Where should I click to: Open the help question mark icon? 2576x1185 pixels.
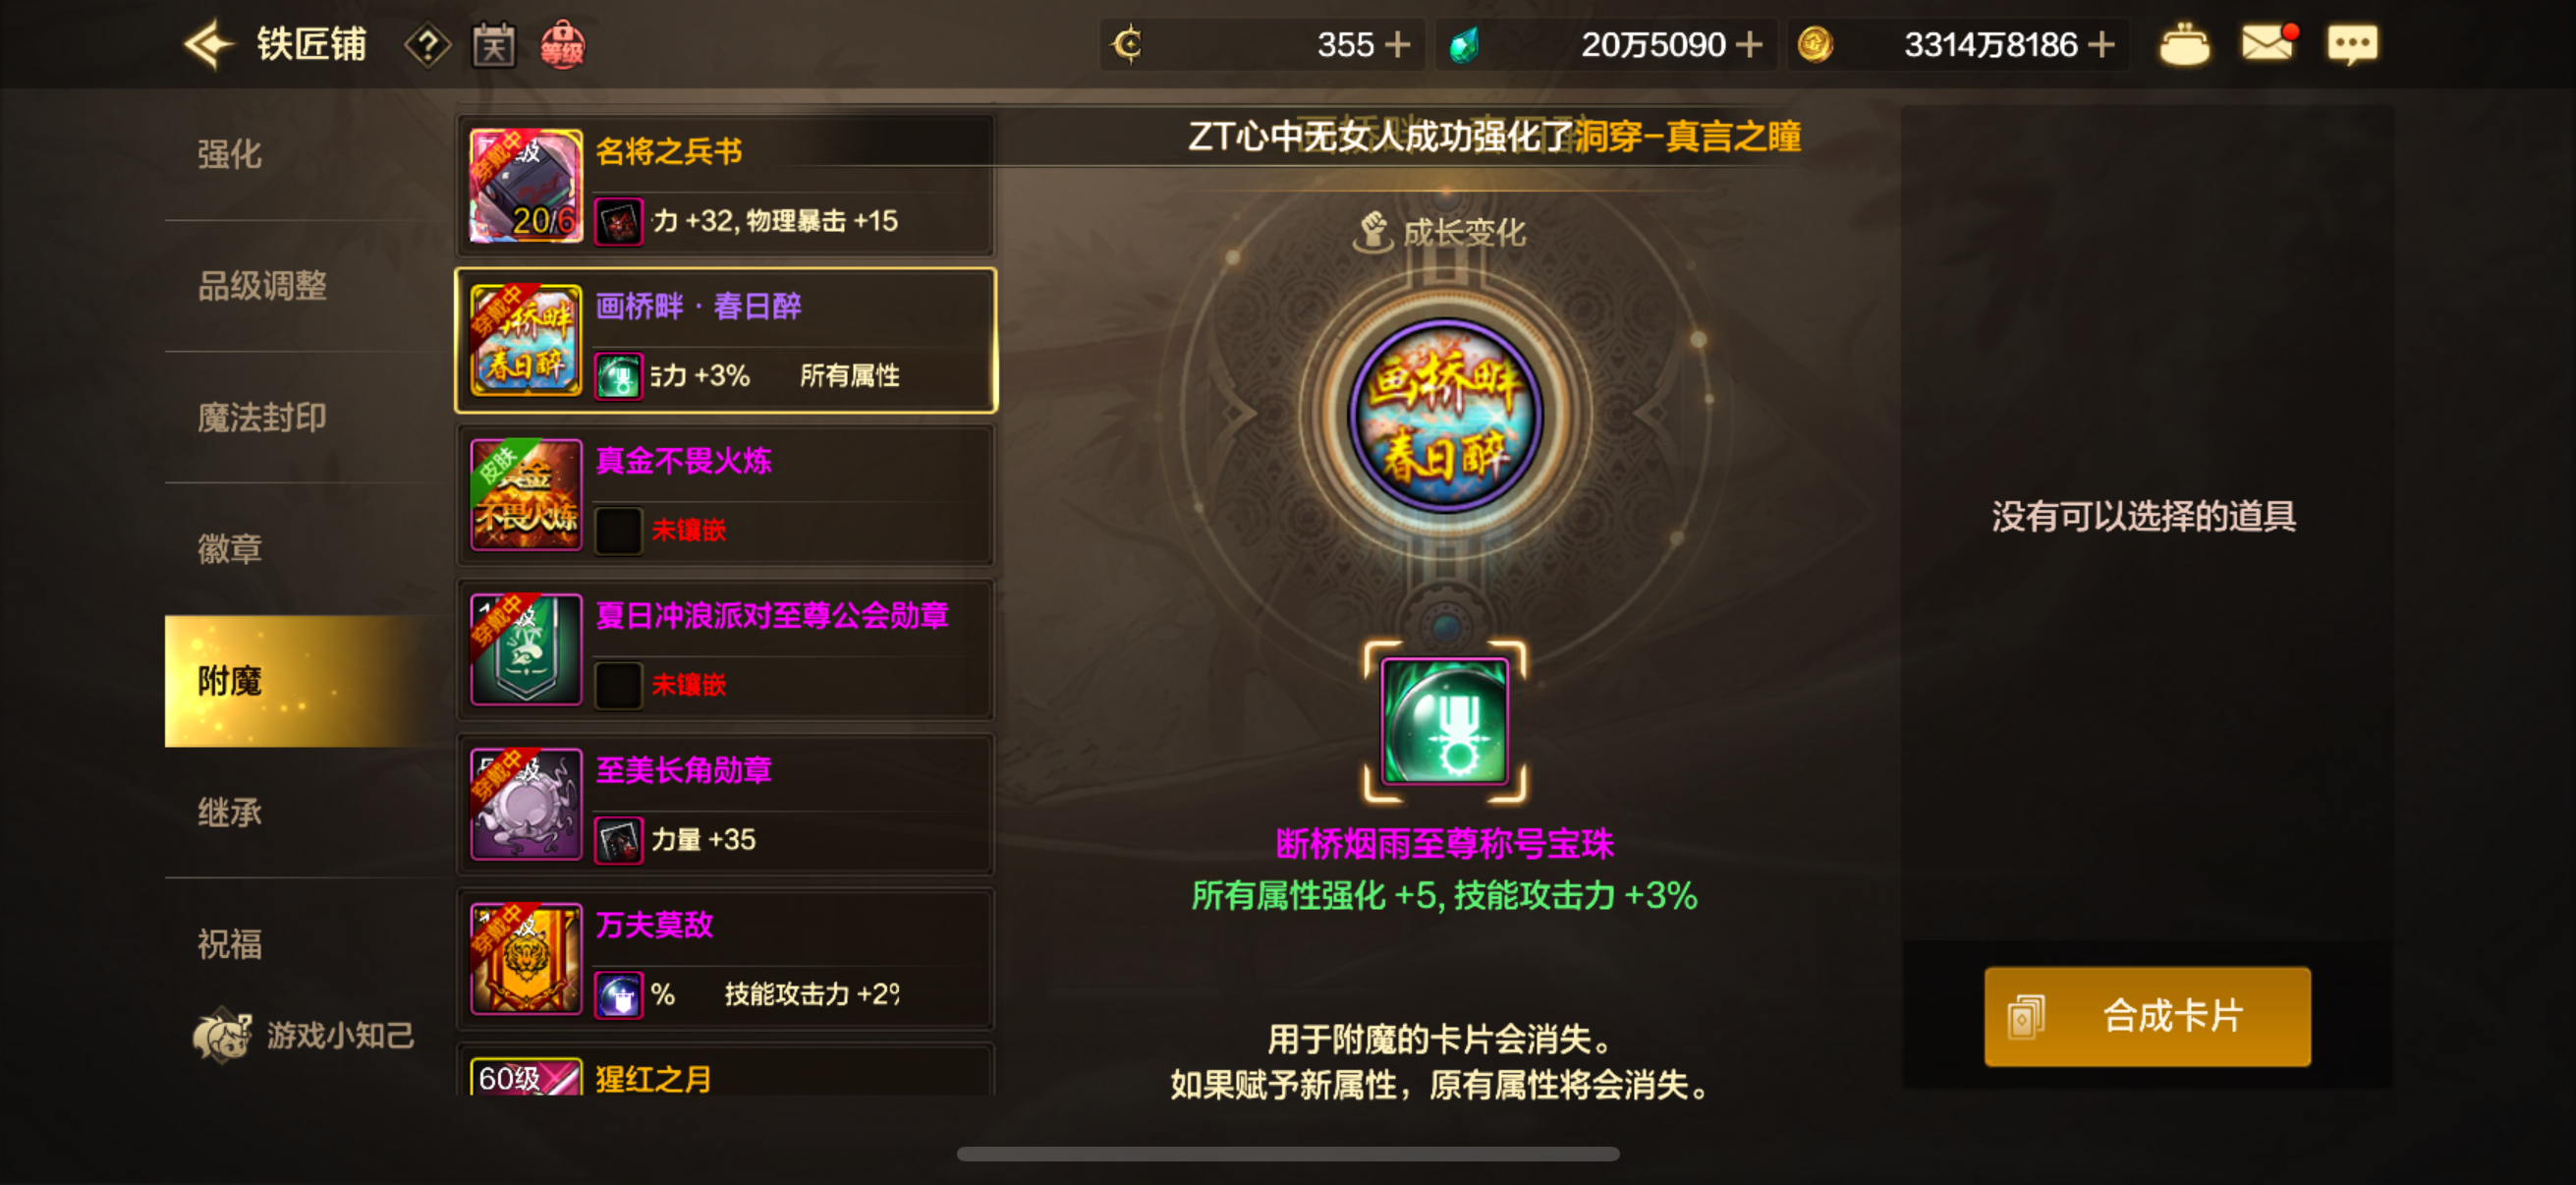pos(427,46)
